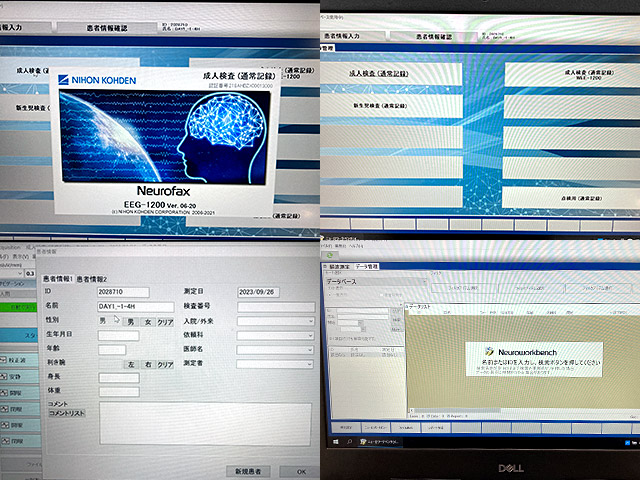640x480 pixels.
Task: Click the ID input field showing 2028710
Action: (123, 292)
